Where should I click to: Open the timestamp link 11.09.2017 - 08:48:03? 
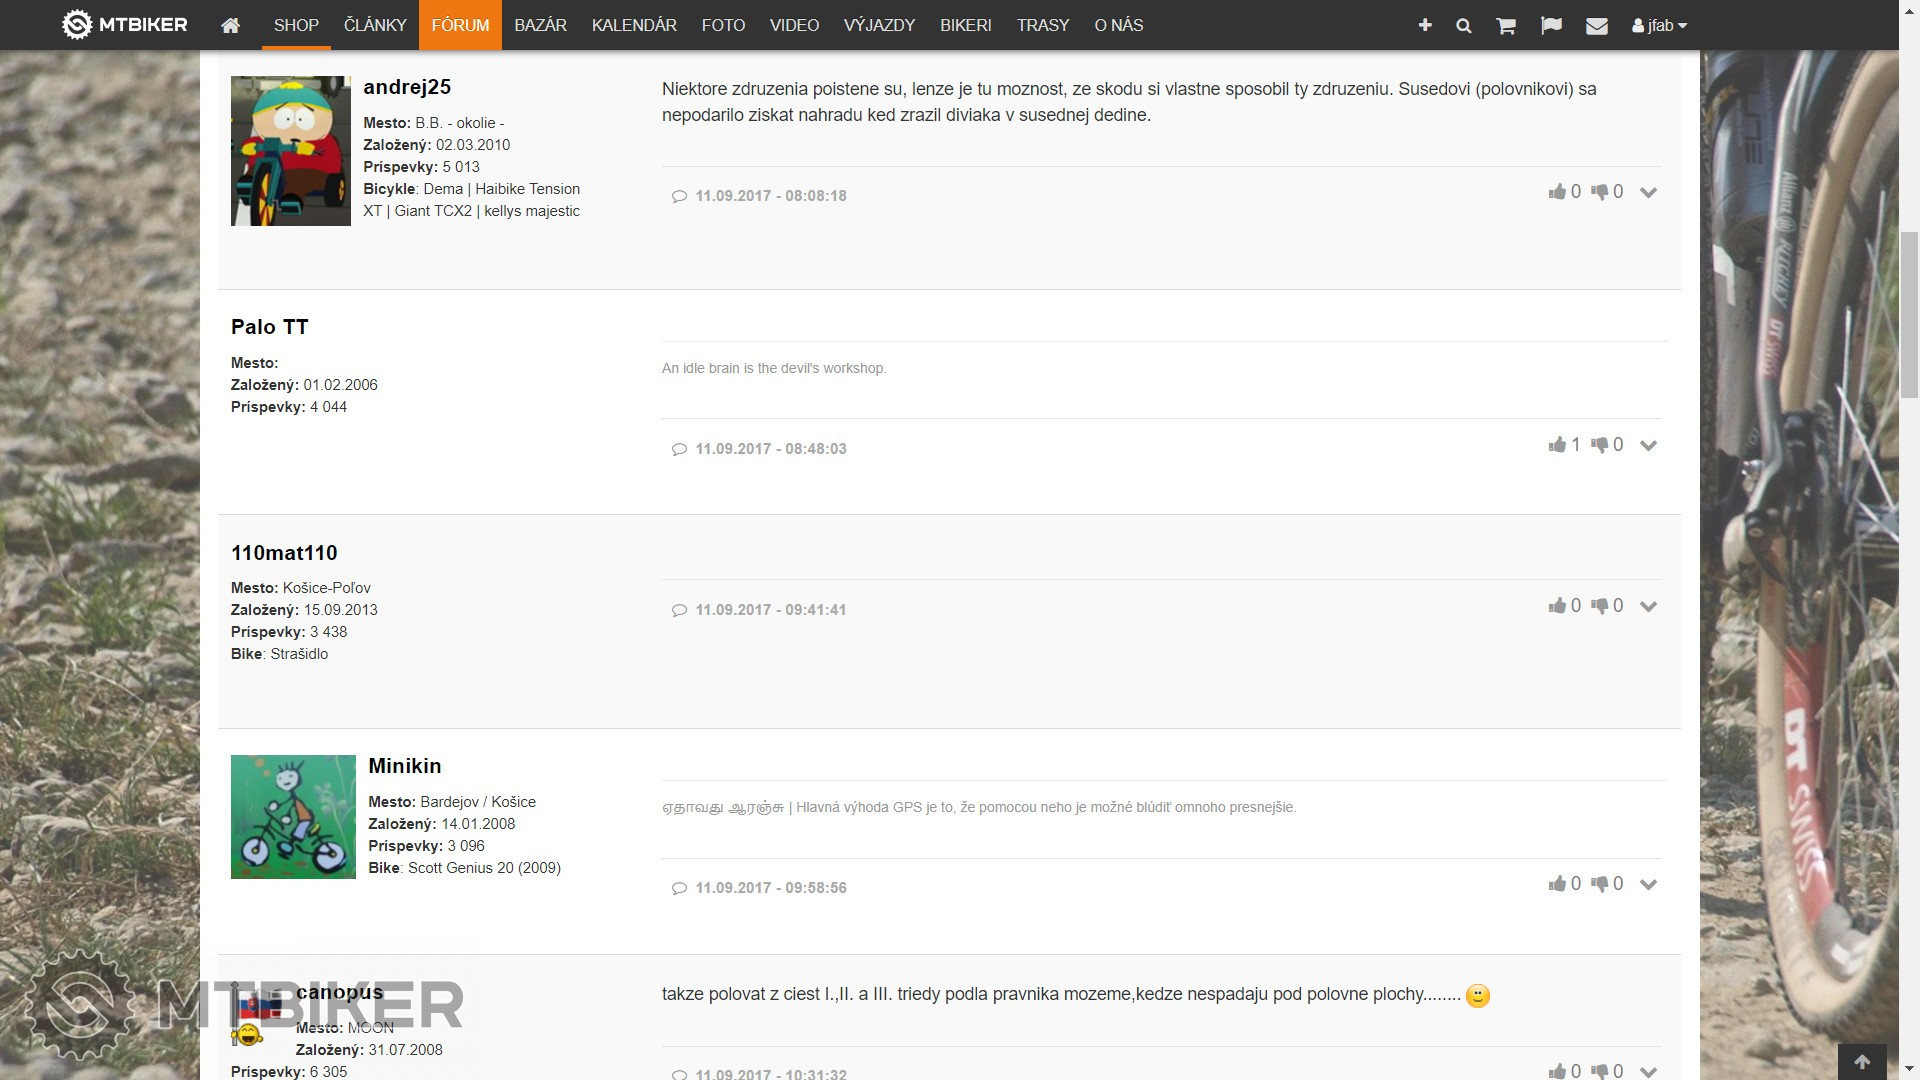(770, 449)
